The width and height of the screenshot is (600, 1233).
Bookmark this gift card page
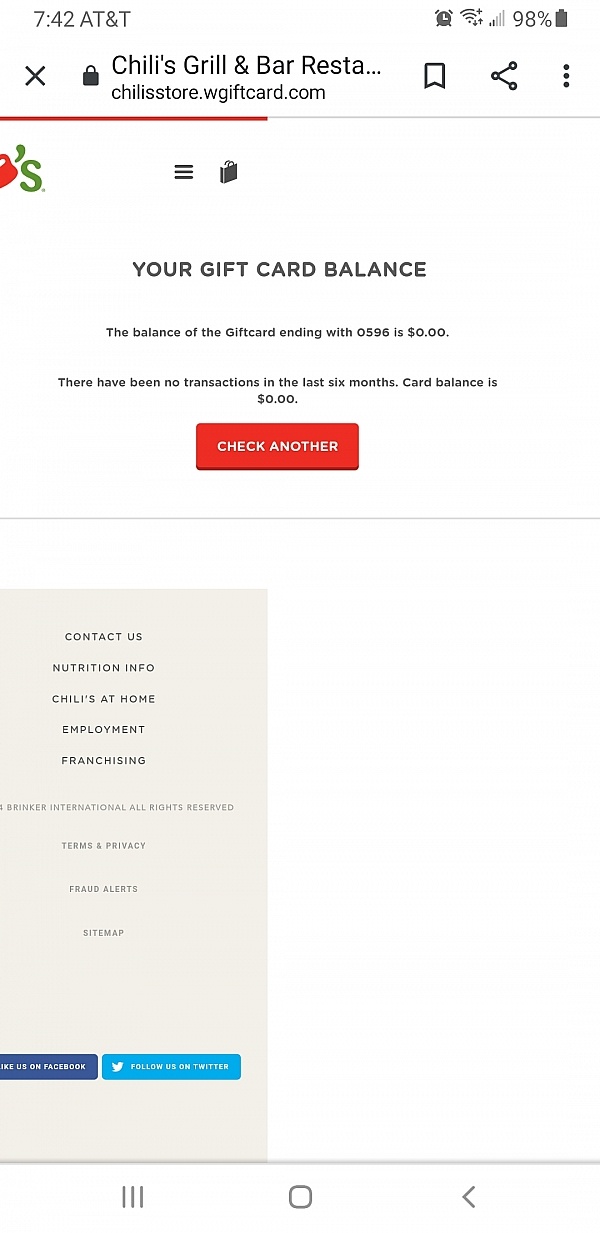pos(434,76)
